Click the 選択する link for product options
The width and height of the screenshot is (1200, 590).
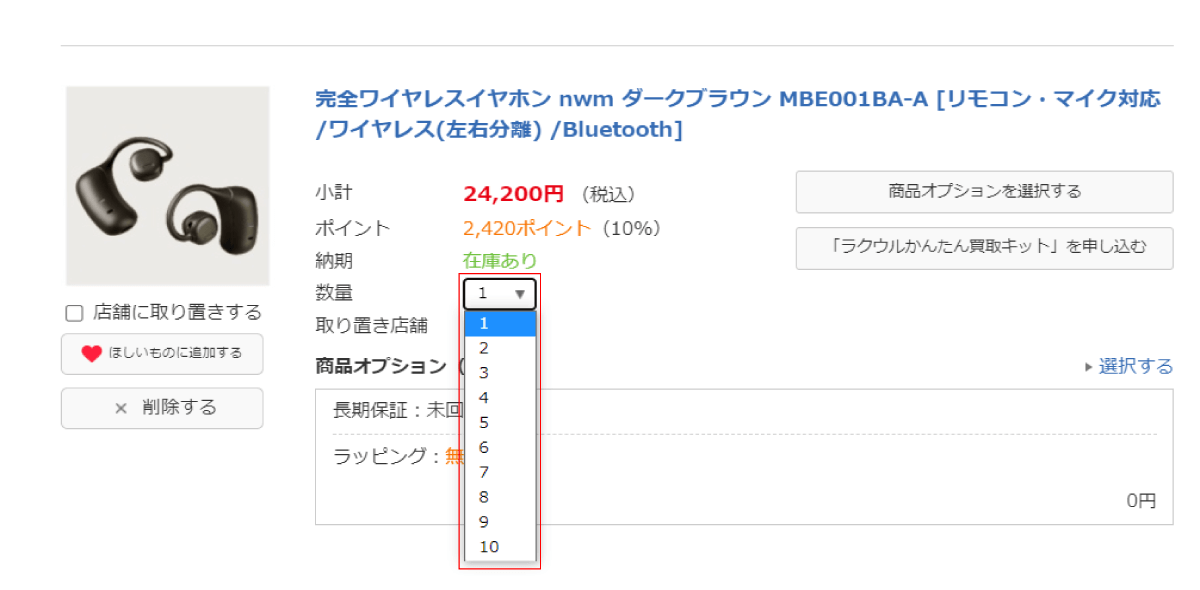point(1135,367)
